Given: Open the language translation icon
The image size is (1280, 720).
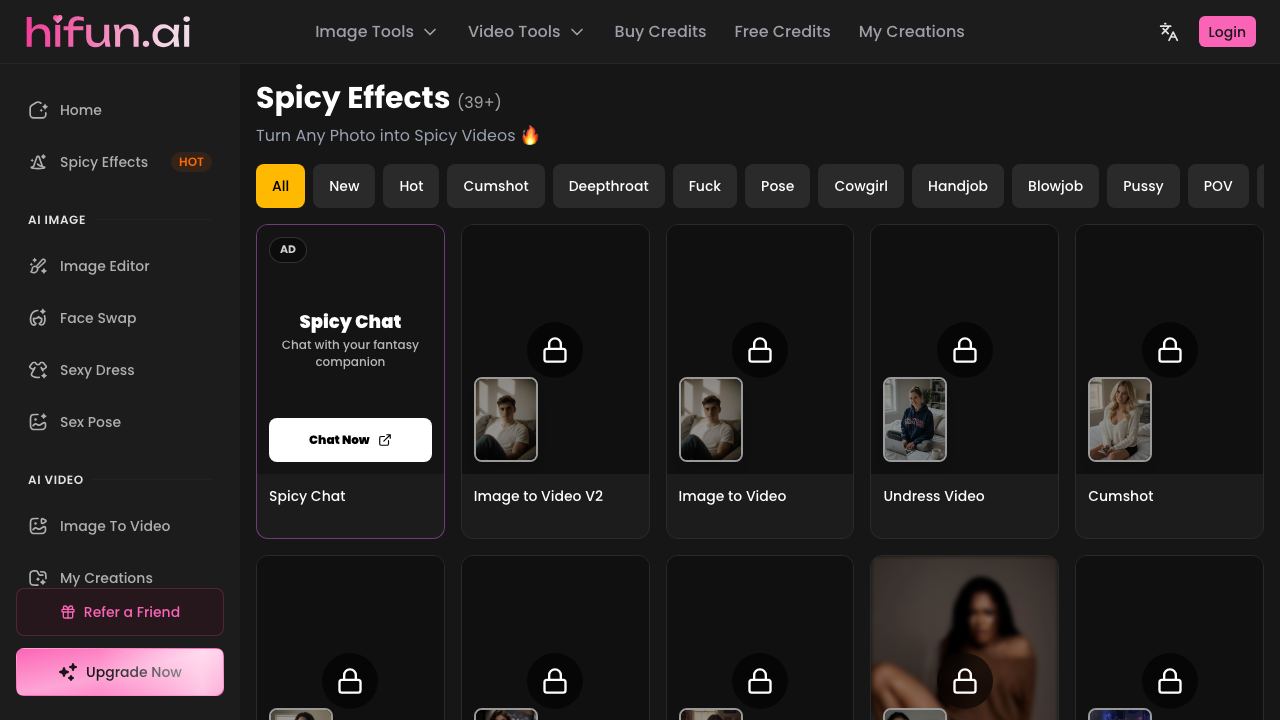Looking at the screenshot, I should pyautogui.click(x=1168, y=32).
